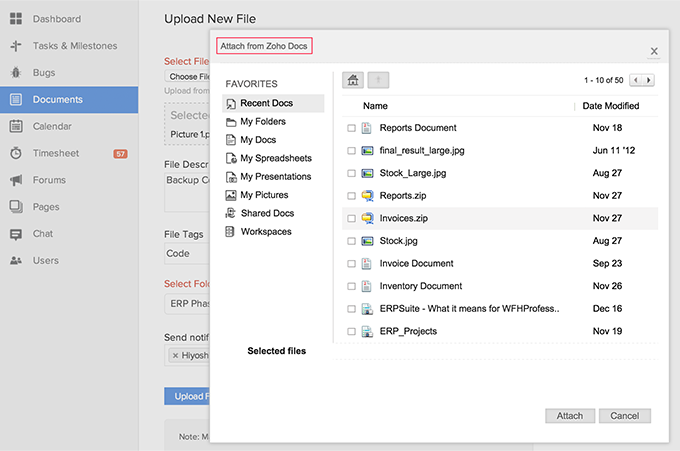Open My Spreadsheets in Favorites
This screenshot has height=451, width=680.
(275, 158)
